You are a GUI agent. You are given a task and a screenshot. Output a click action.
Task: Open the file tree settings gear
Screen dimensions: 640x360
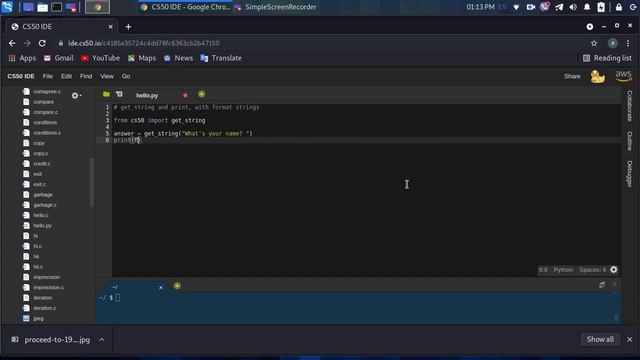click(76, 96)
